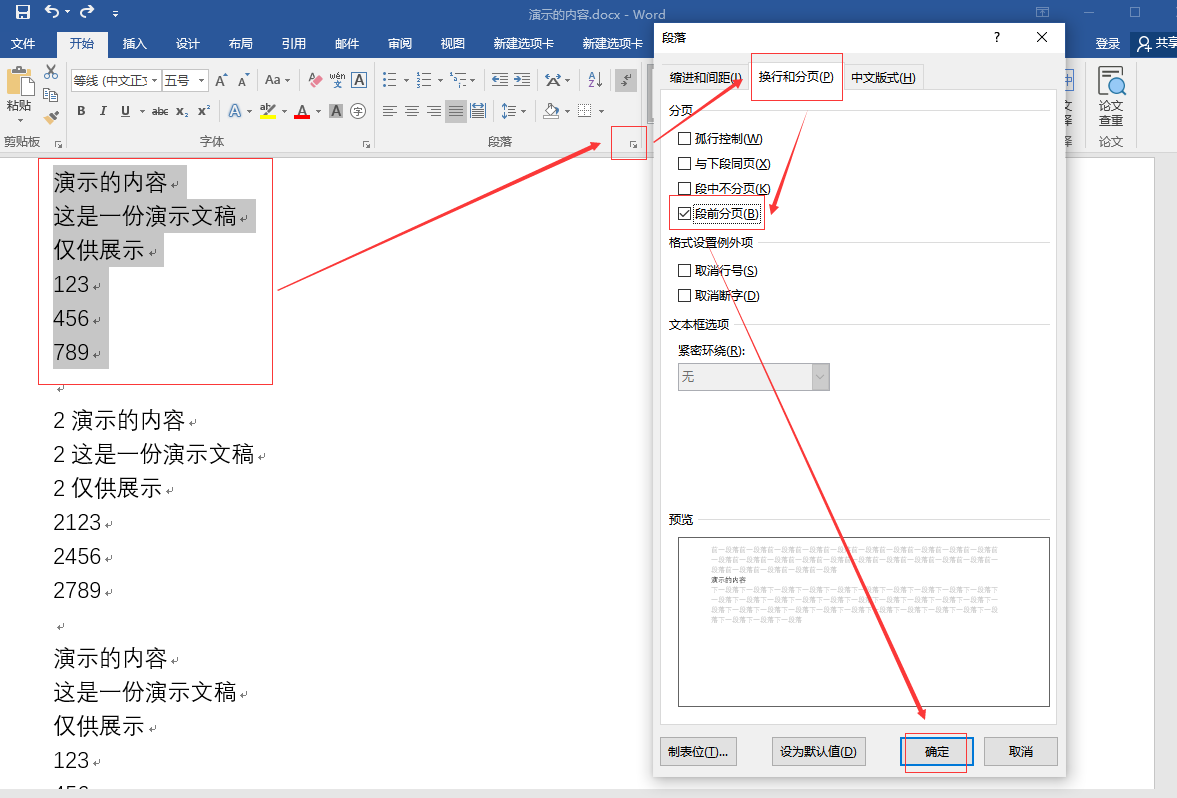Screen dimensions: 1177x798
Task: Redo the last action
Action: pos(87,12)
